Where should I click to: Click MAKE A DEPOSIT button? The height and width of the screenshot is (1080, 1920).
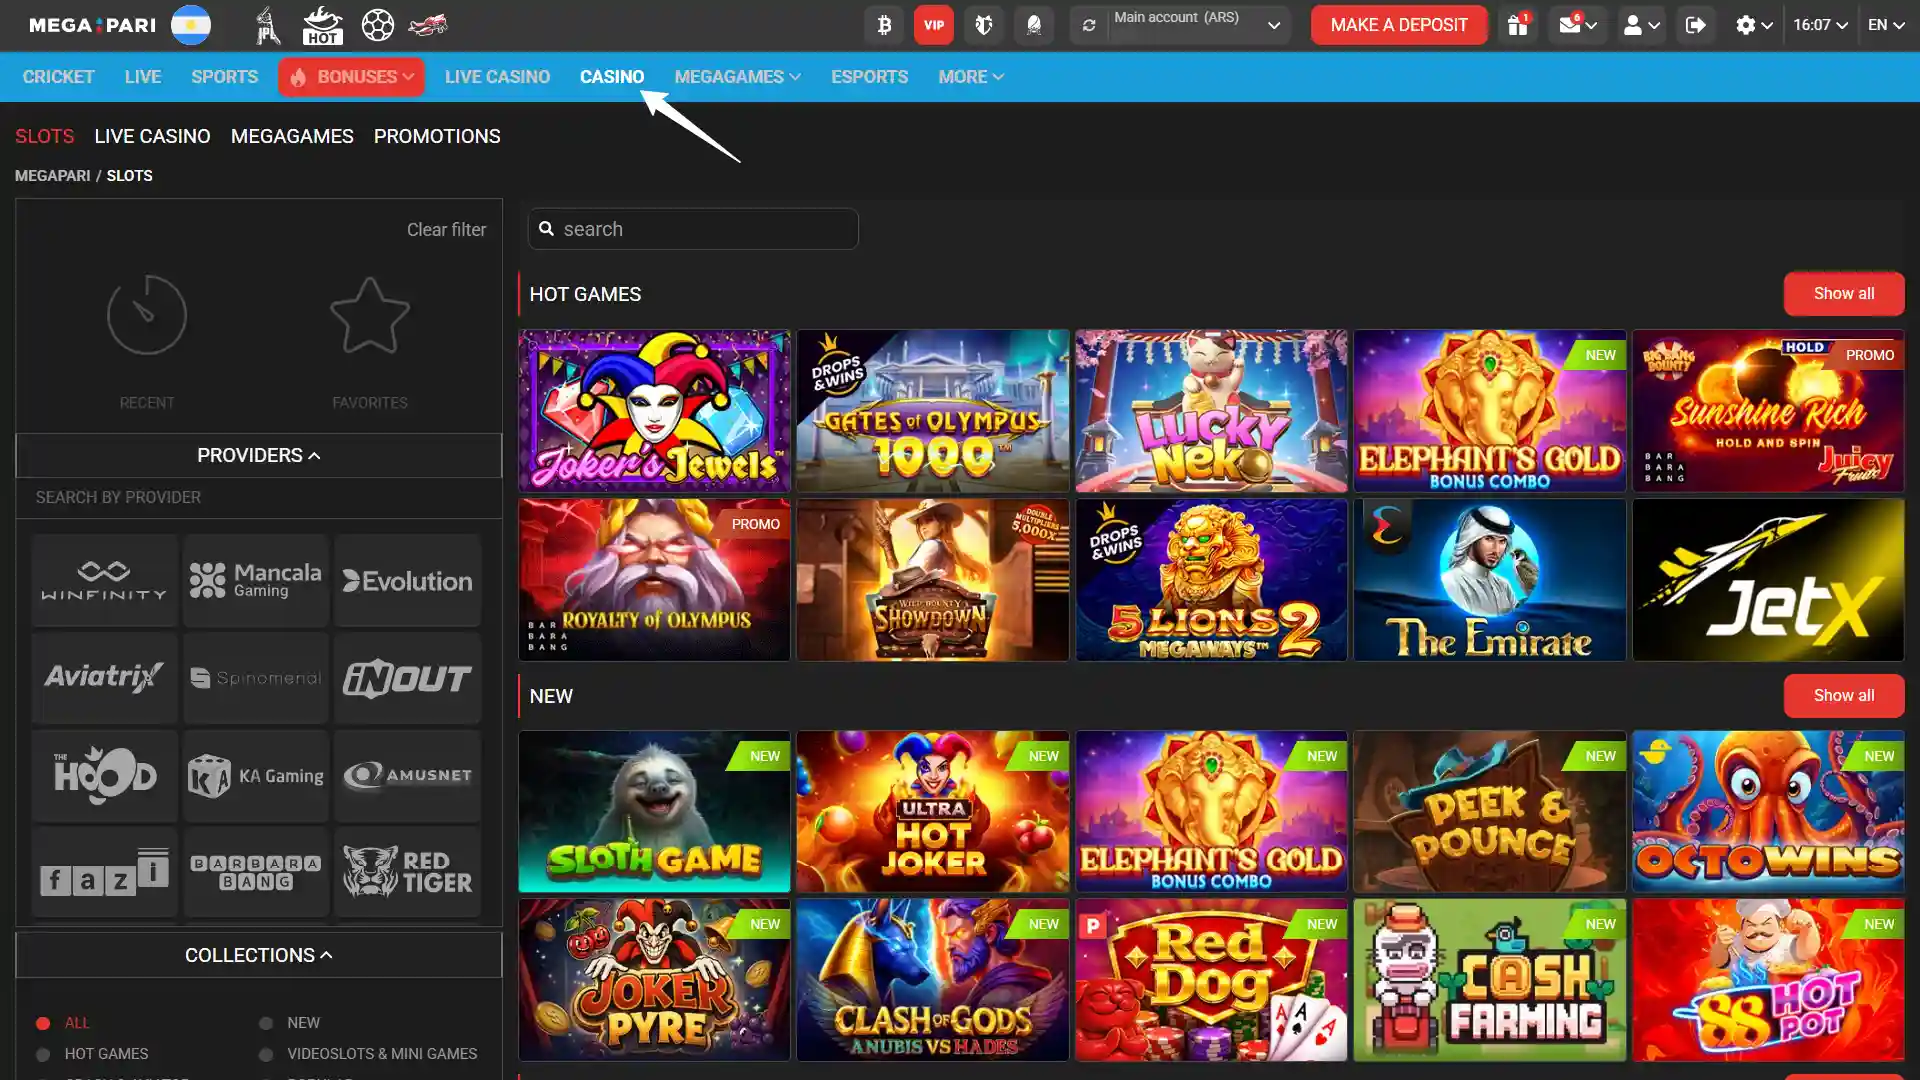[x=1399, y=25]
